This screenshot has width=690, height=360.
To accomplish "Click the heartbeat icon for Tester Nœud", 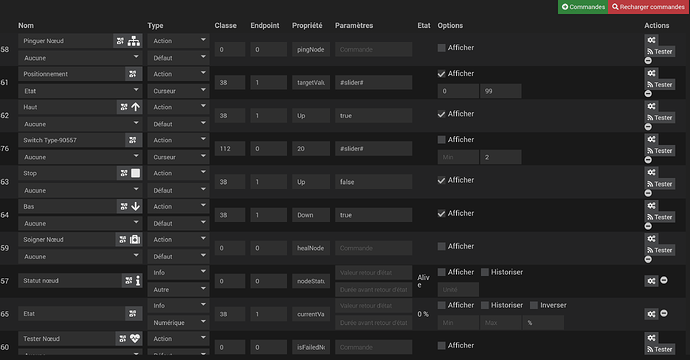I will pos(135,338).
